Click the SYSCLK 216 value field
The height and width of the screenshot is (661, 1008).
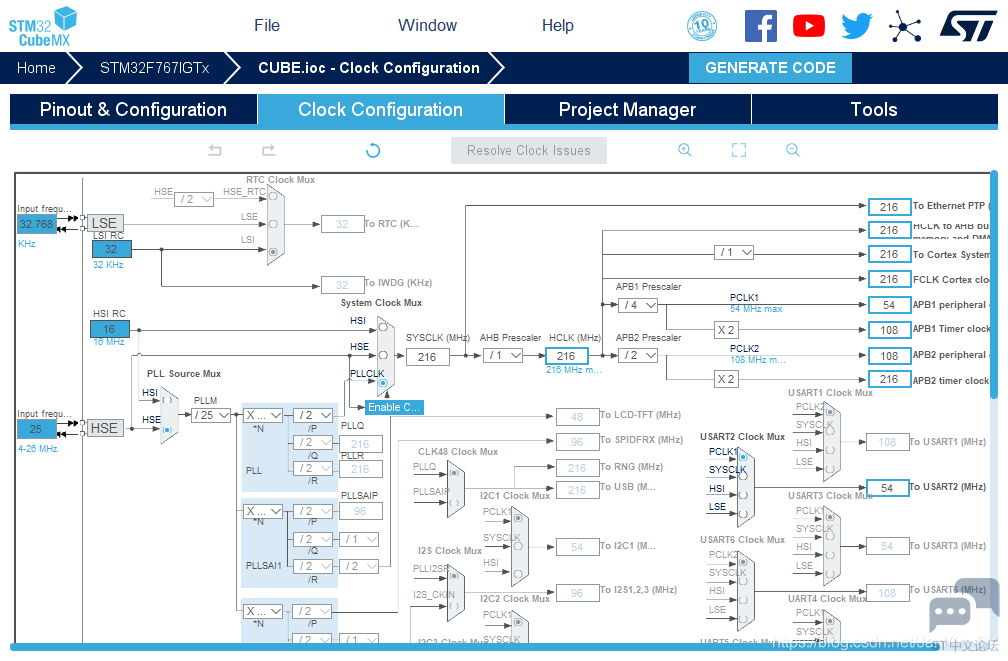coord(428,357)
